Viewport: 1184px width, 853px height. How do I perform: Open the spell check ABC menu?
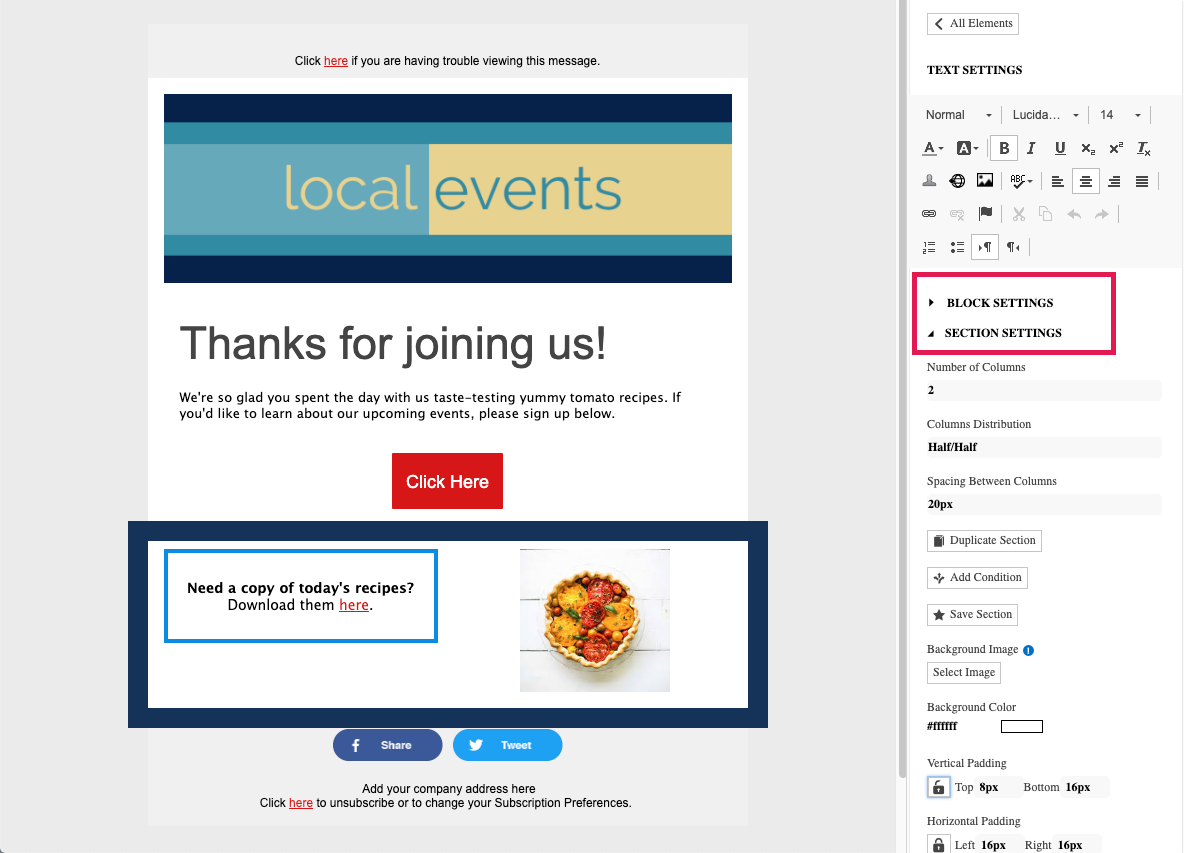coord(1021,181)
